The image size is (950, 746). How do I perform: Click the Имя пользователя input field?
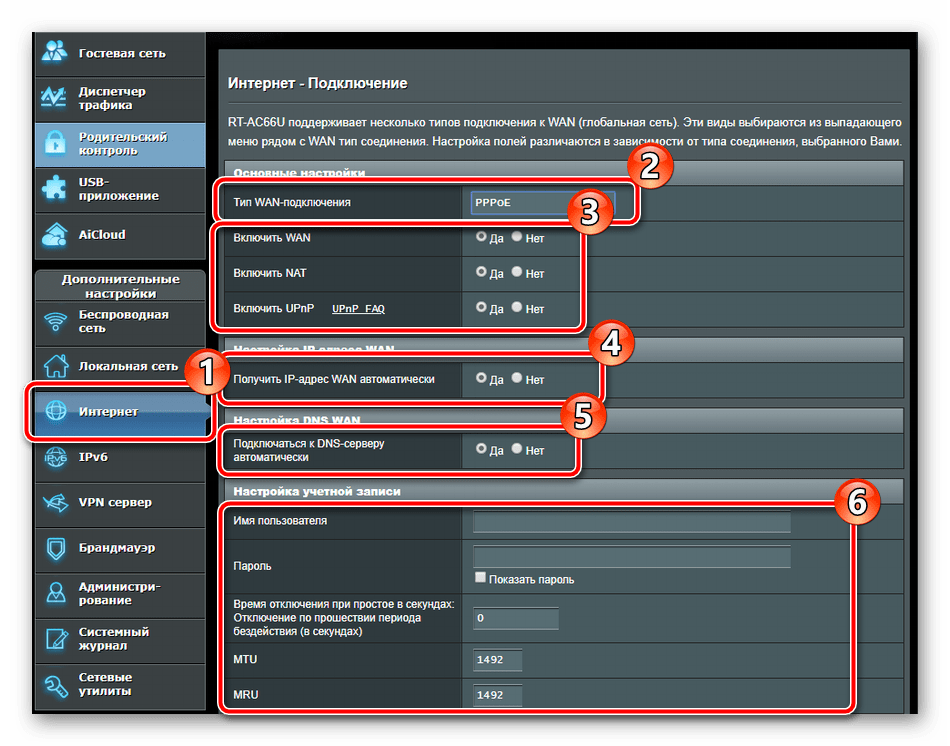[x=631, y=521]
